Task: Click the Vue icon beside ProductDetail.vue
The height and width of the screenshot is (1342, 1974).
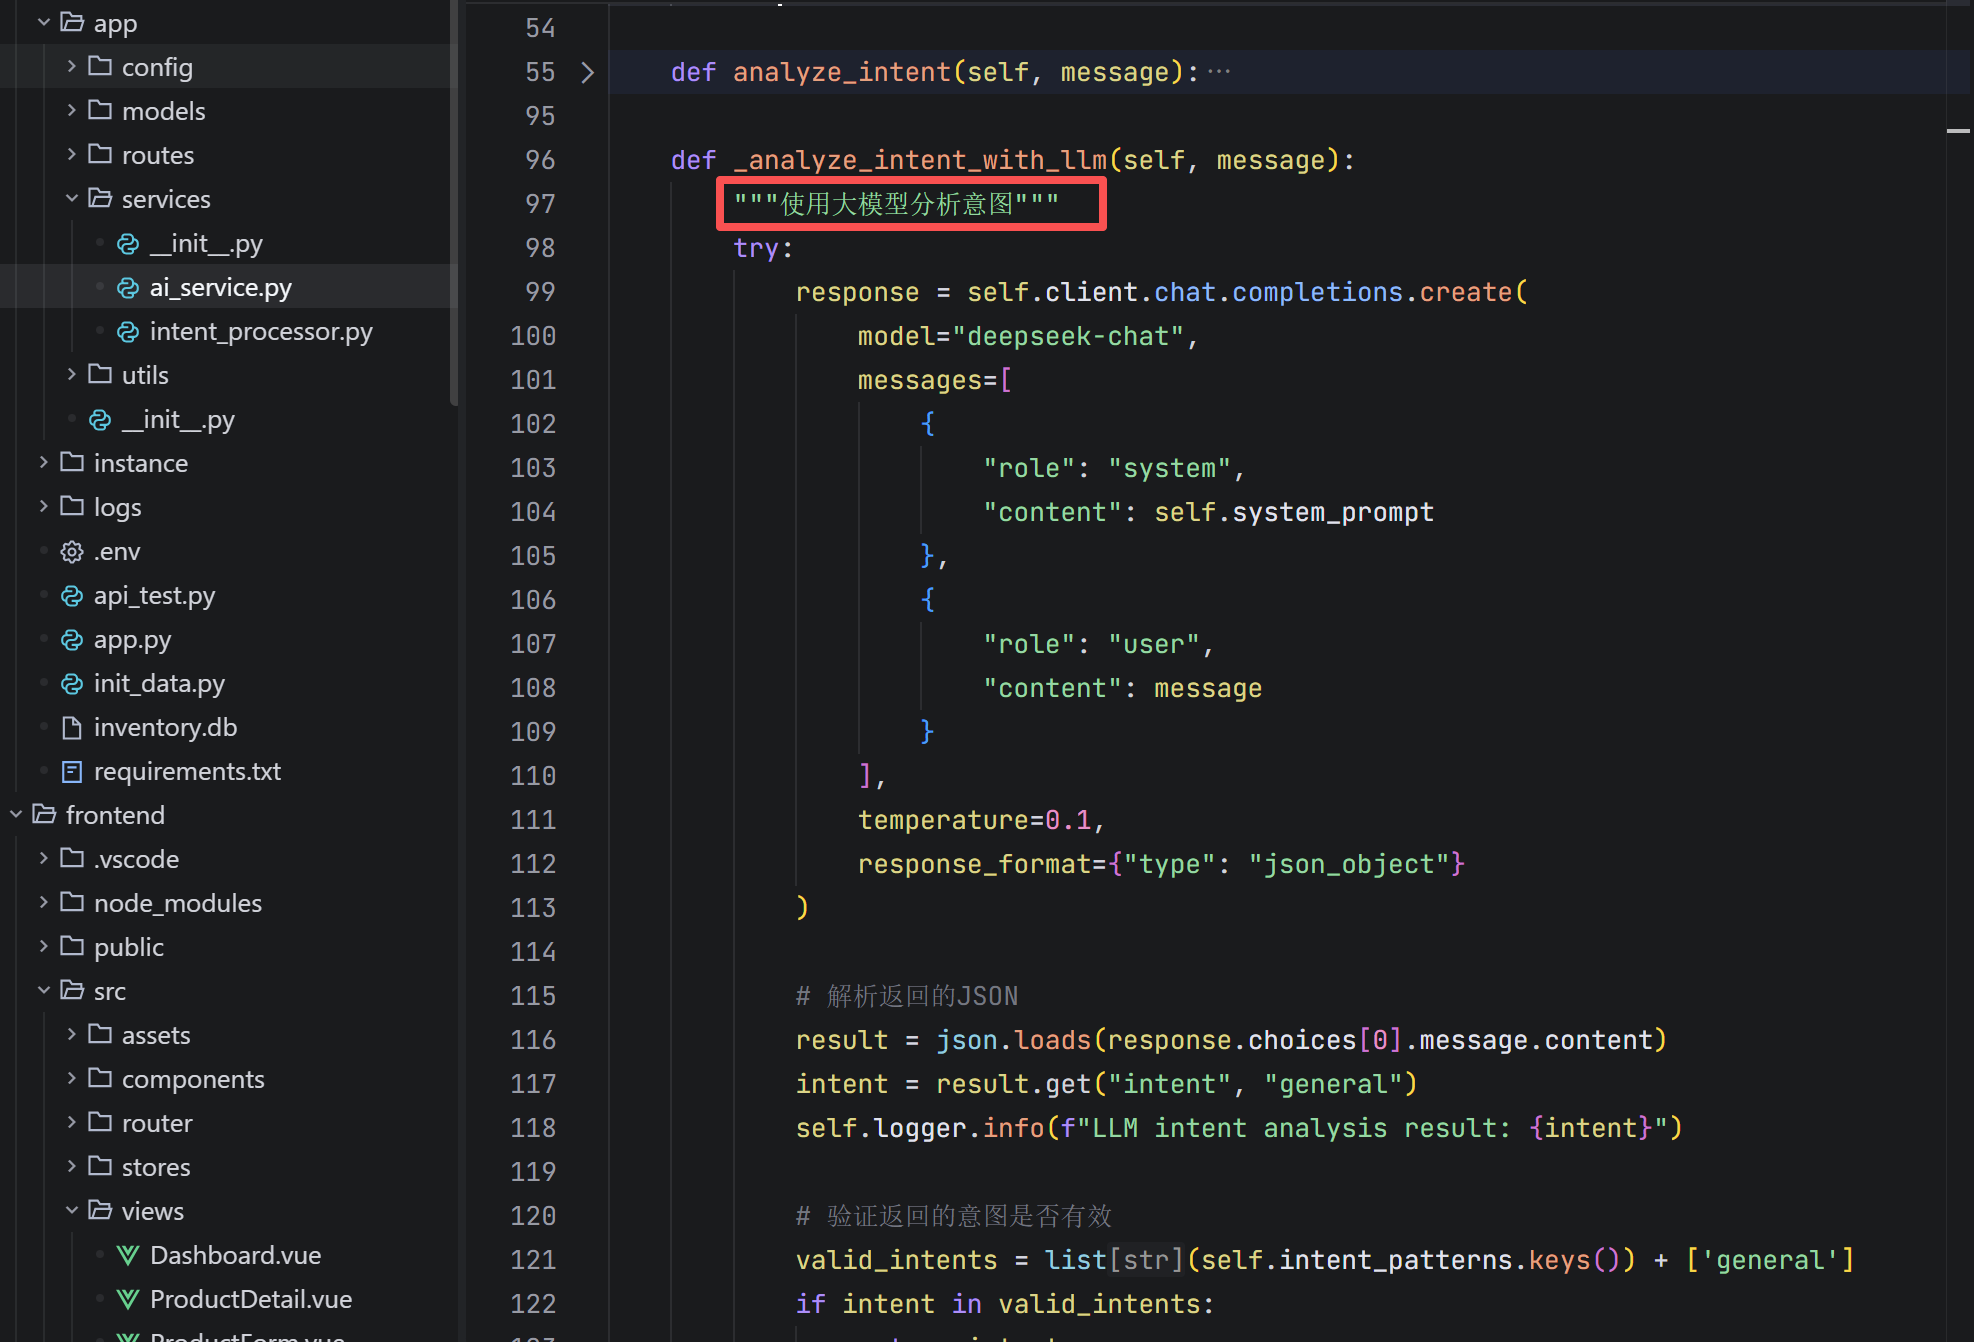Action: 128,1300
